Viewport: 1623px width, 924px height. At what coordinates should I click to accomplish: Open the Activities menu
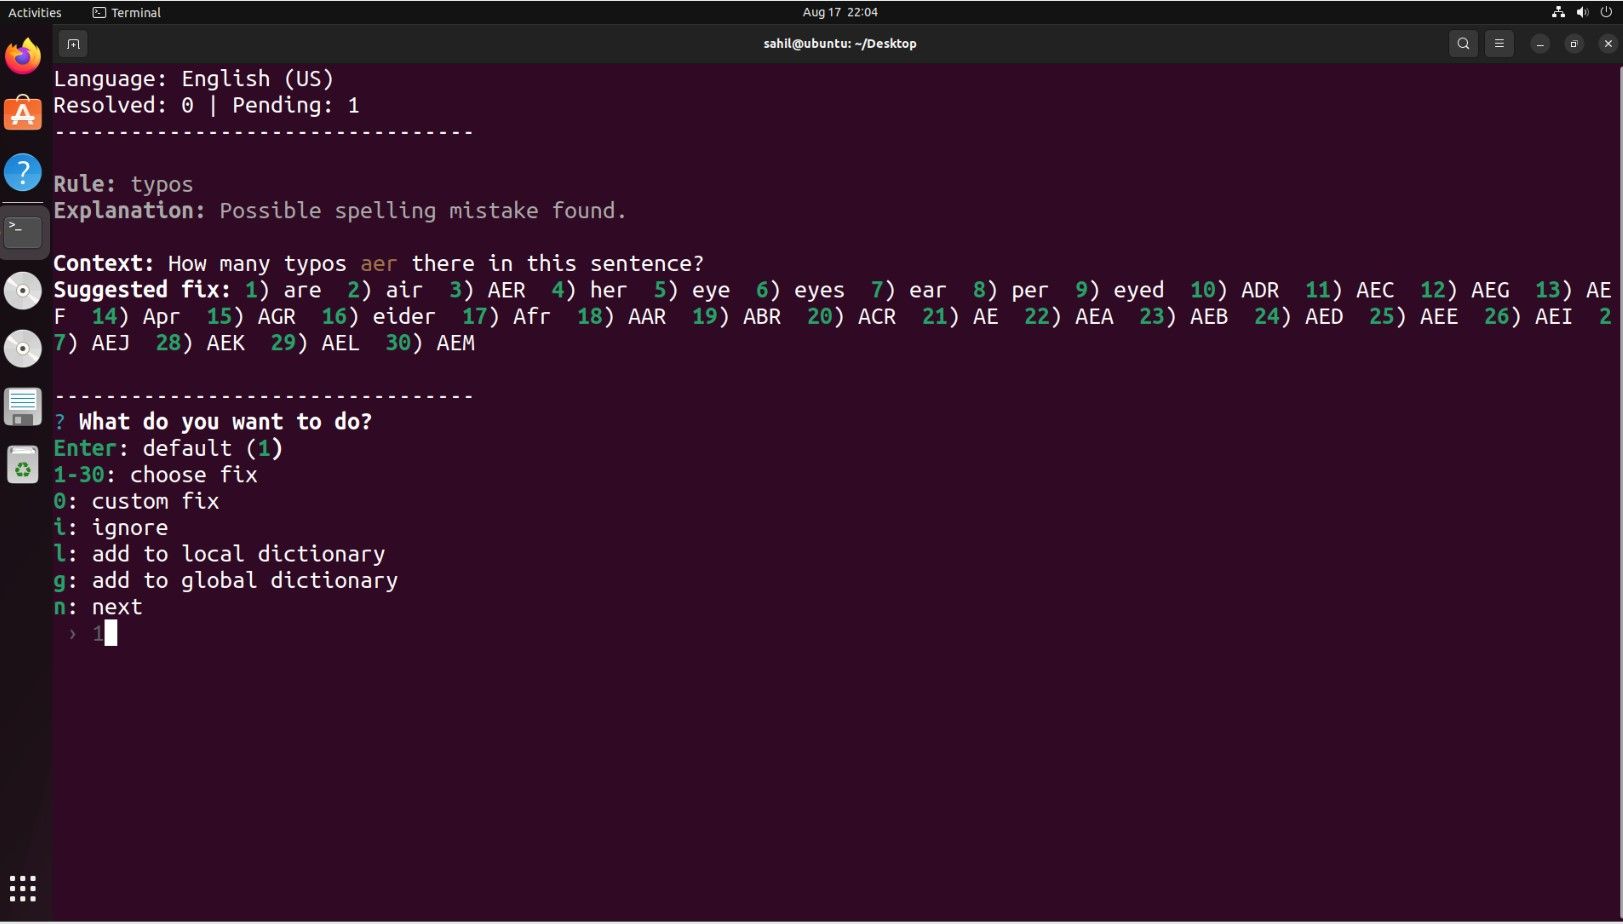point(35,12)
